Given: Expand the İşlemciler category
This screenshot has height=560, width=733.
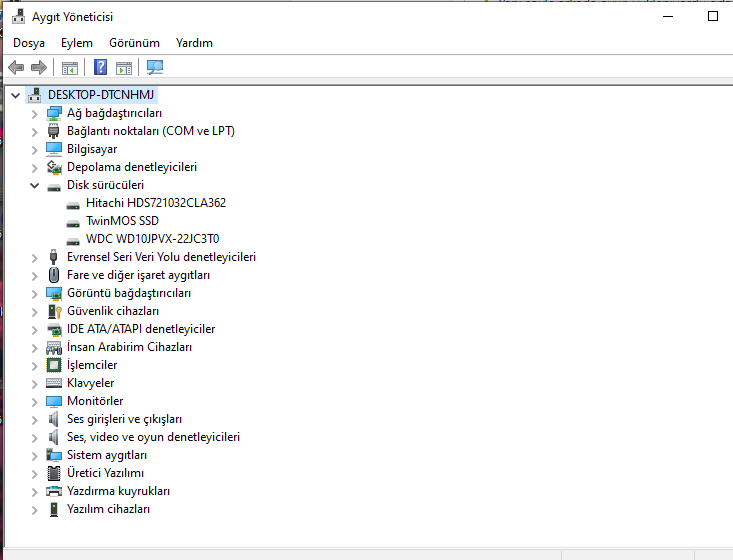Looking at the screenshot, I should tap(35, 366).
